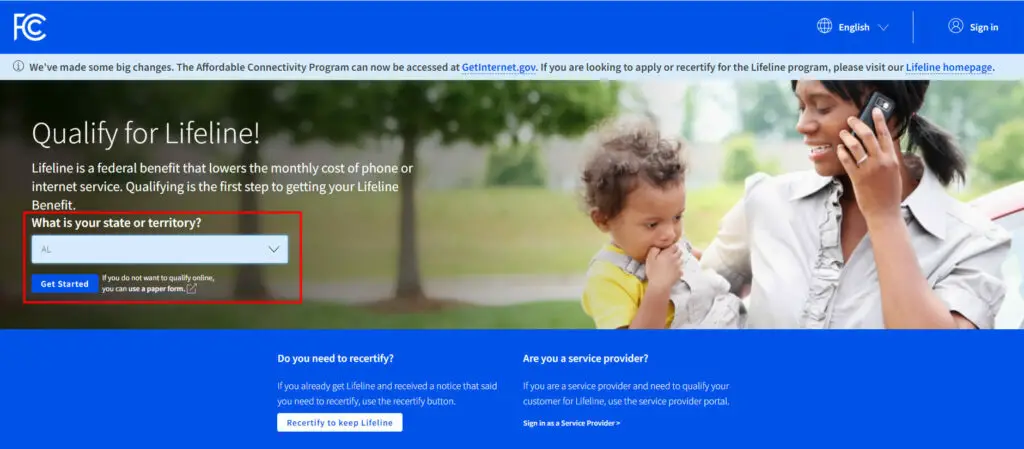
Task: Click the info icon in notice banner
Action: [x=18, y=67]
